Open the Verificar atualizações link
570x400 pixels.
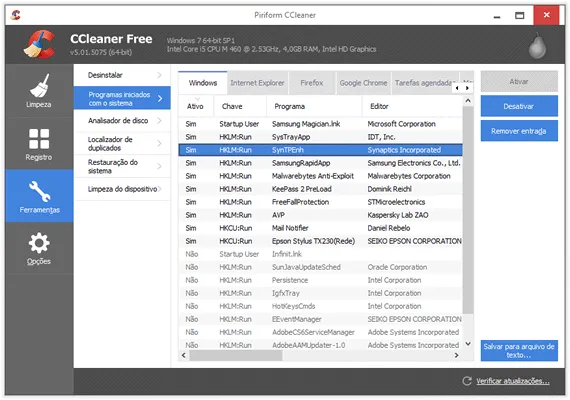[x=513, y=381]
